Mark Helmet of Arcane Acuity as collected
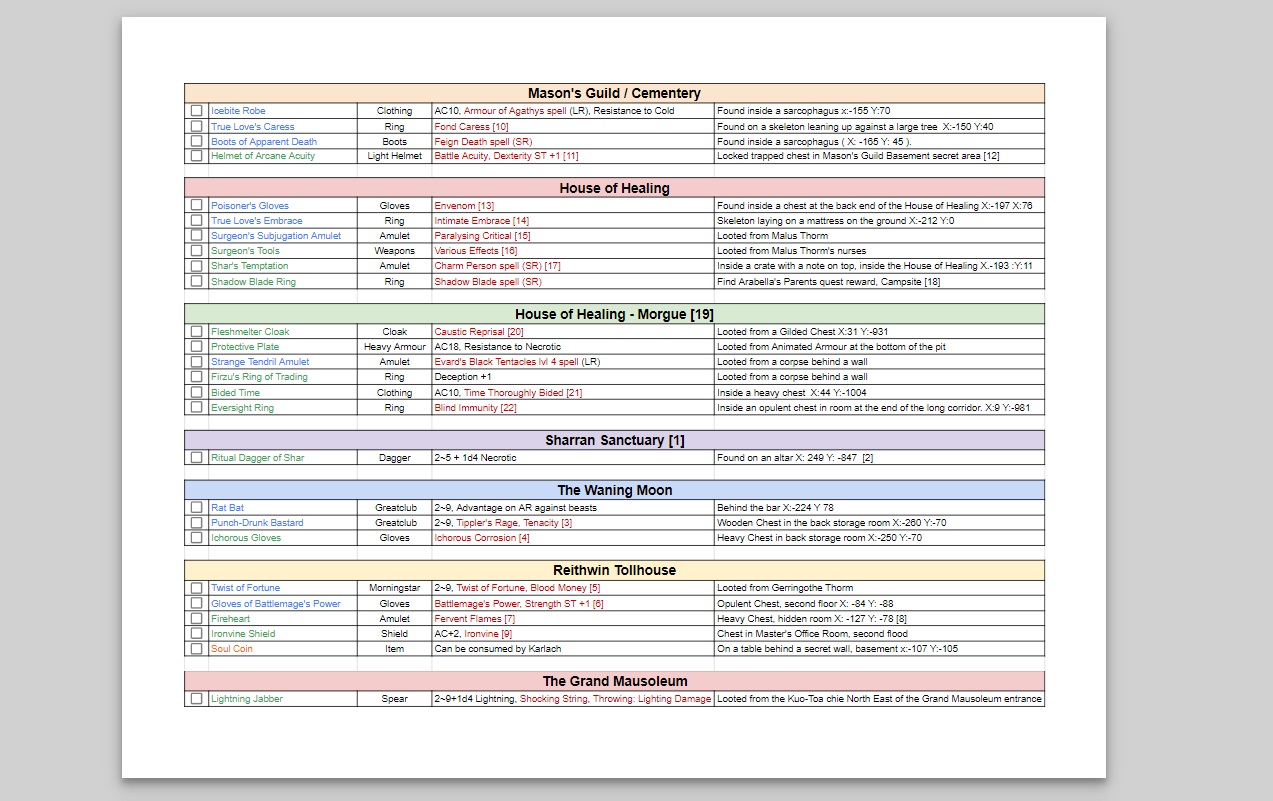Image resolution: width=1273 pixels, height=801 pixels. pos(196,156)
